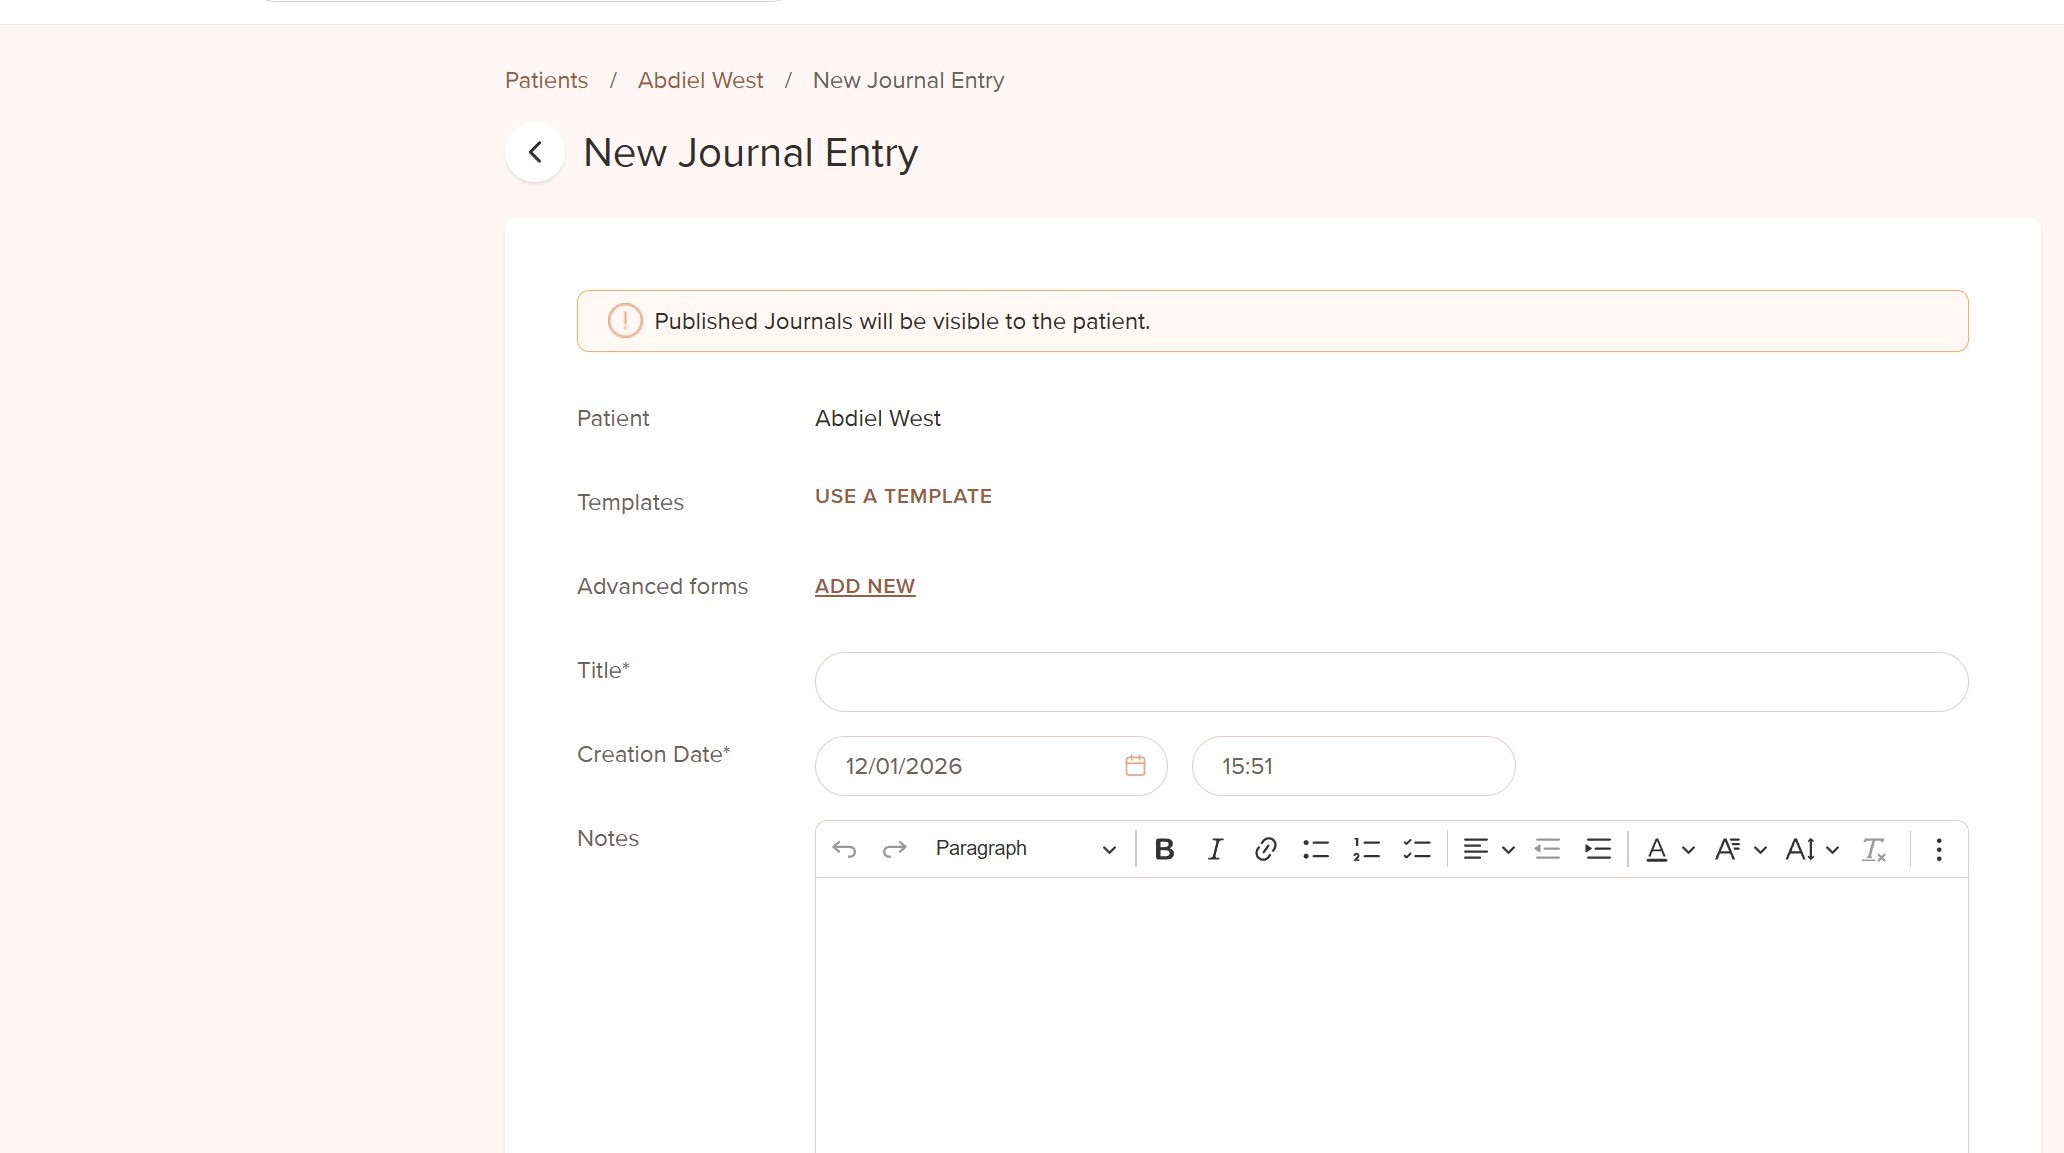The height and width of the screenshot is (1153, 2064).
Task: Increase paragraph indent
Action: [x=1598, y=849]
